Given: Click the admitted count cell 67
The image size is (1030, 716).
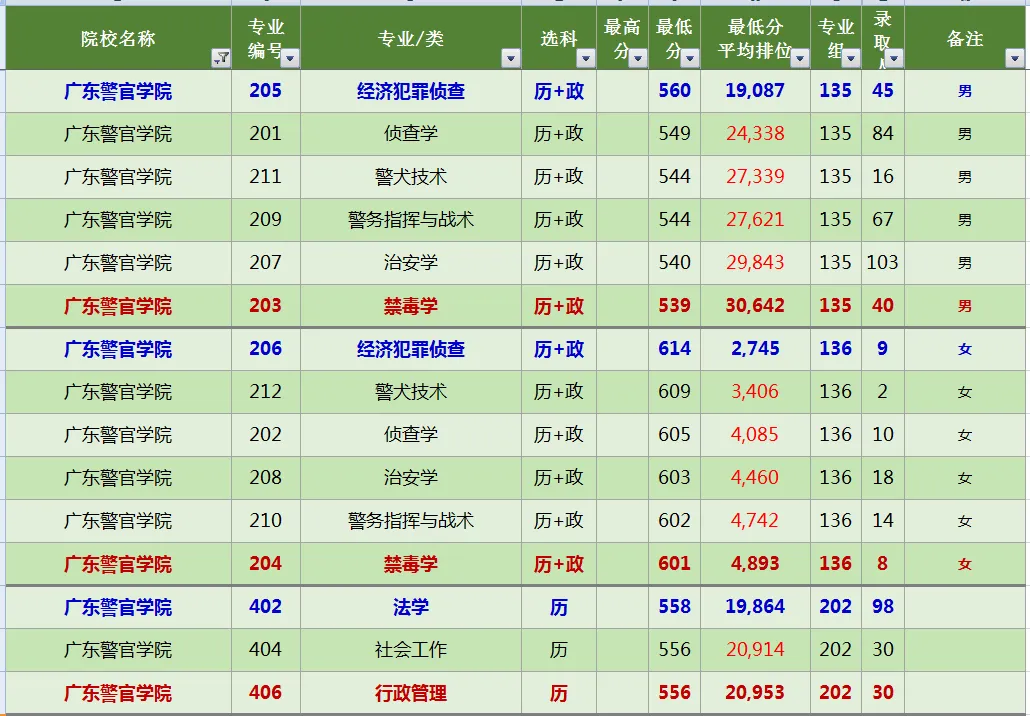Looking at the screenshot, I should tap(882, 219).
